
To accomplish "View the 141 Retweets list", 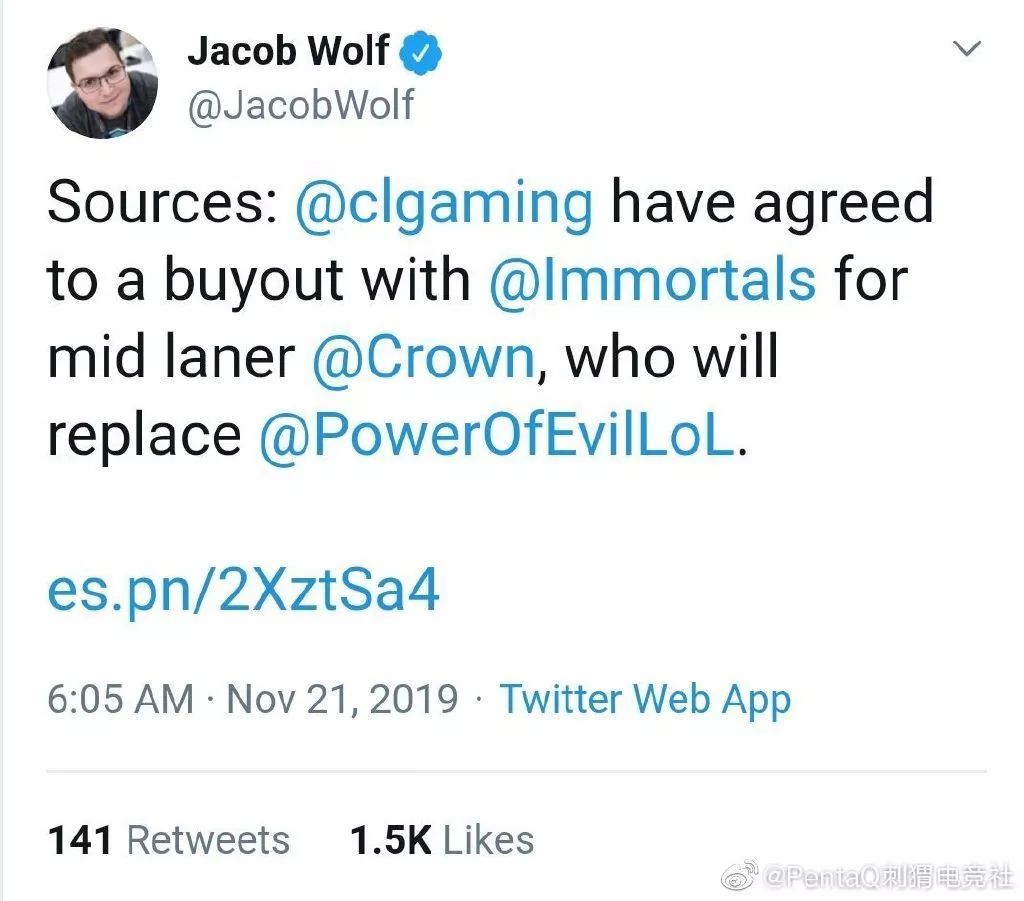I will point(168,840).
